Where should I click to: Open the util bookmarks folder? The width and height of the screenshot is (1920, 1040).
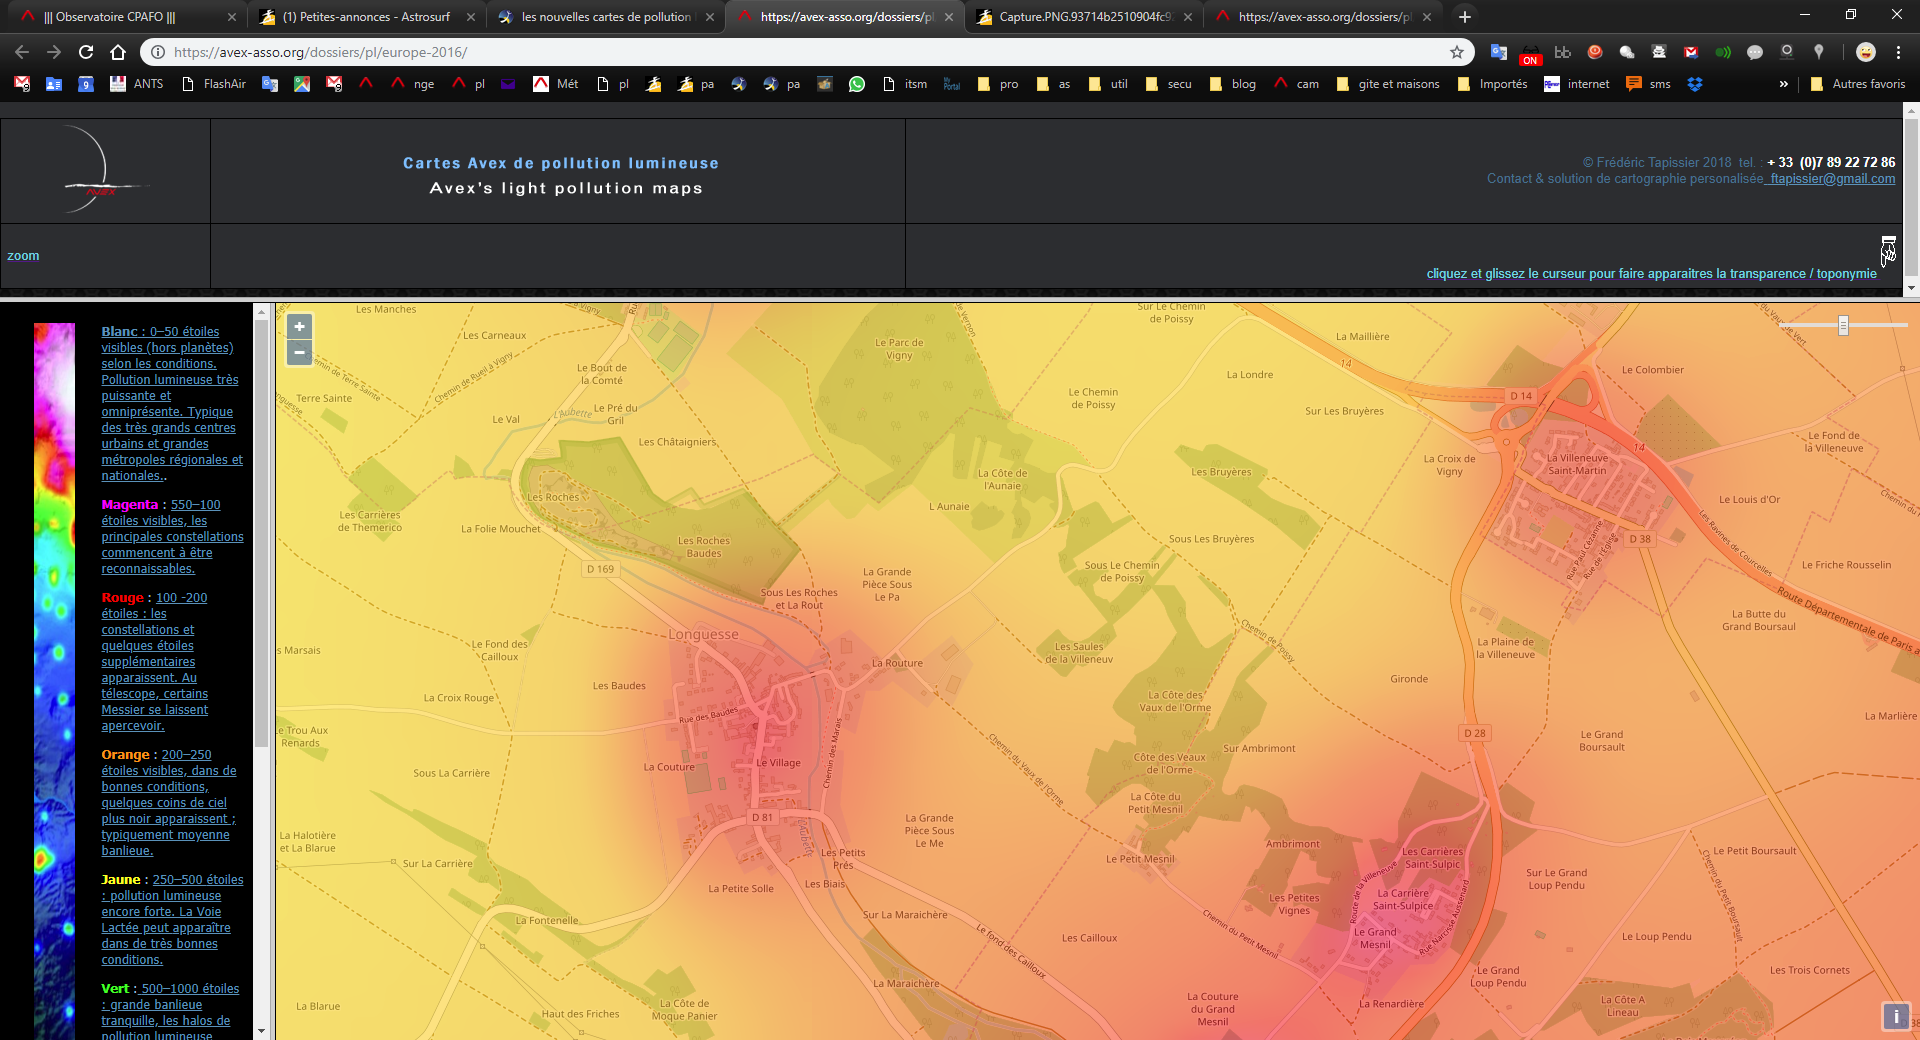1108,84
